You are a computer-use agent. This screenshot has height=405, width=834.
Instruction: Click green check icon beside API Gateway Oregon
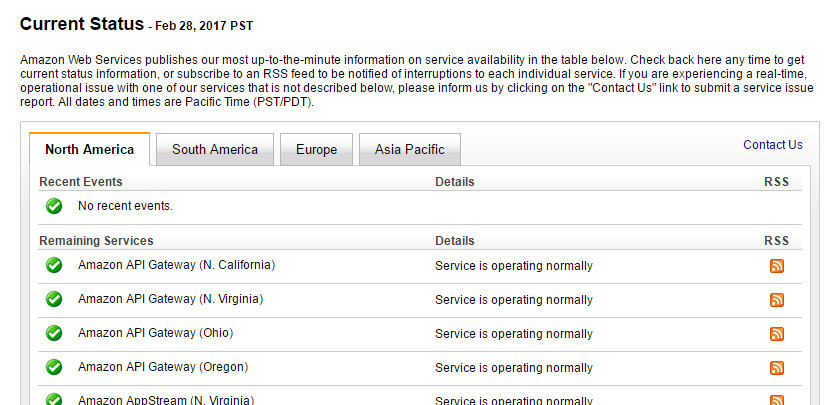pyautogui.click(x=54, y=367)
